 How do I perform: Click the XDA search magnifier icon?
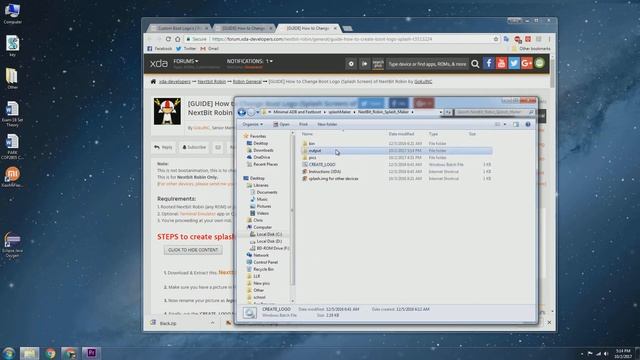475,64
